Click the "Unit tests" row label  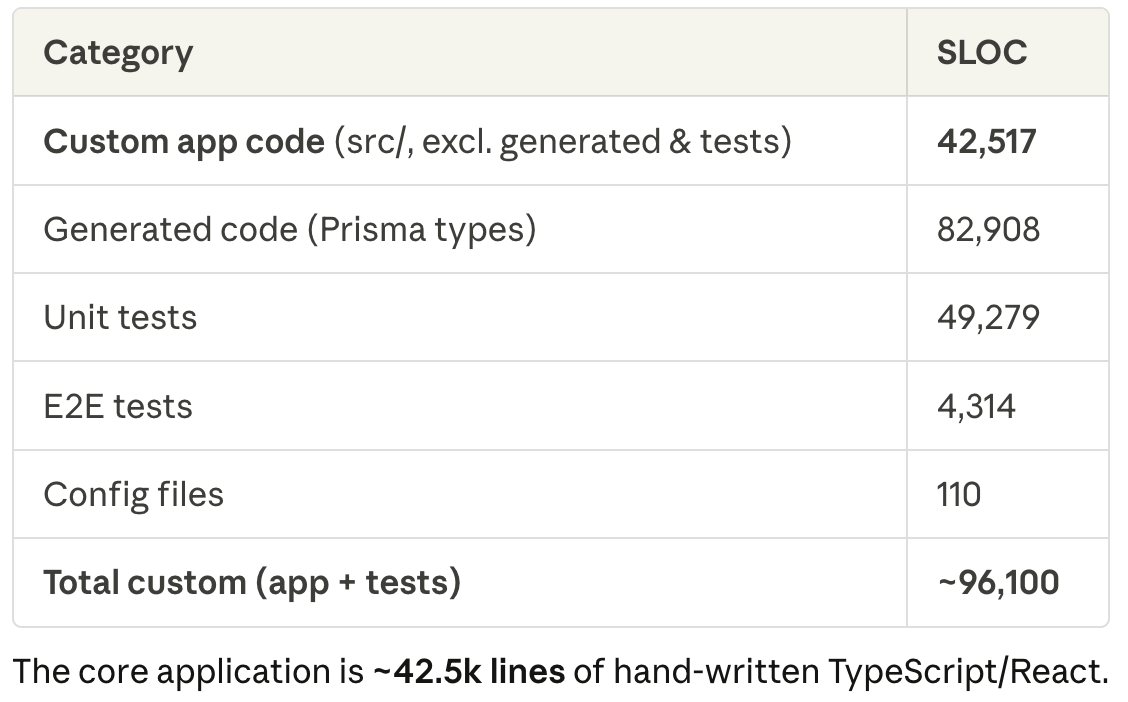120,317
